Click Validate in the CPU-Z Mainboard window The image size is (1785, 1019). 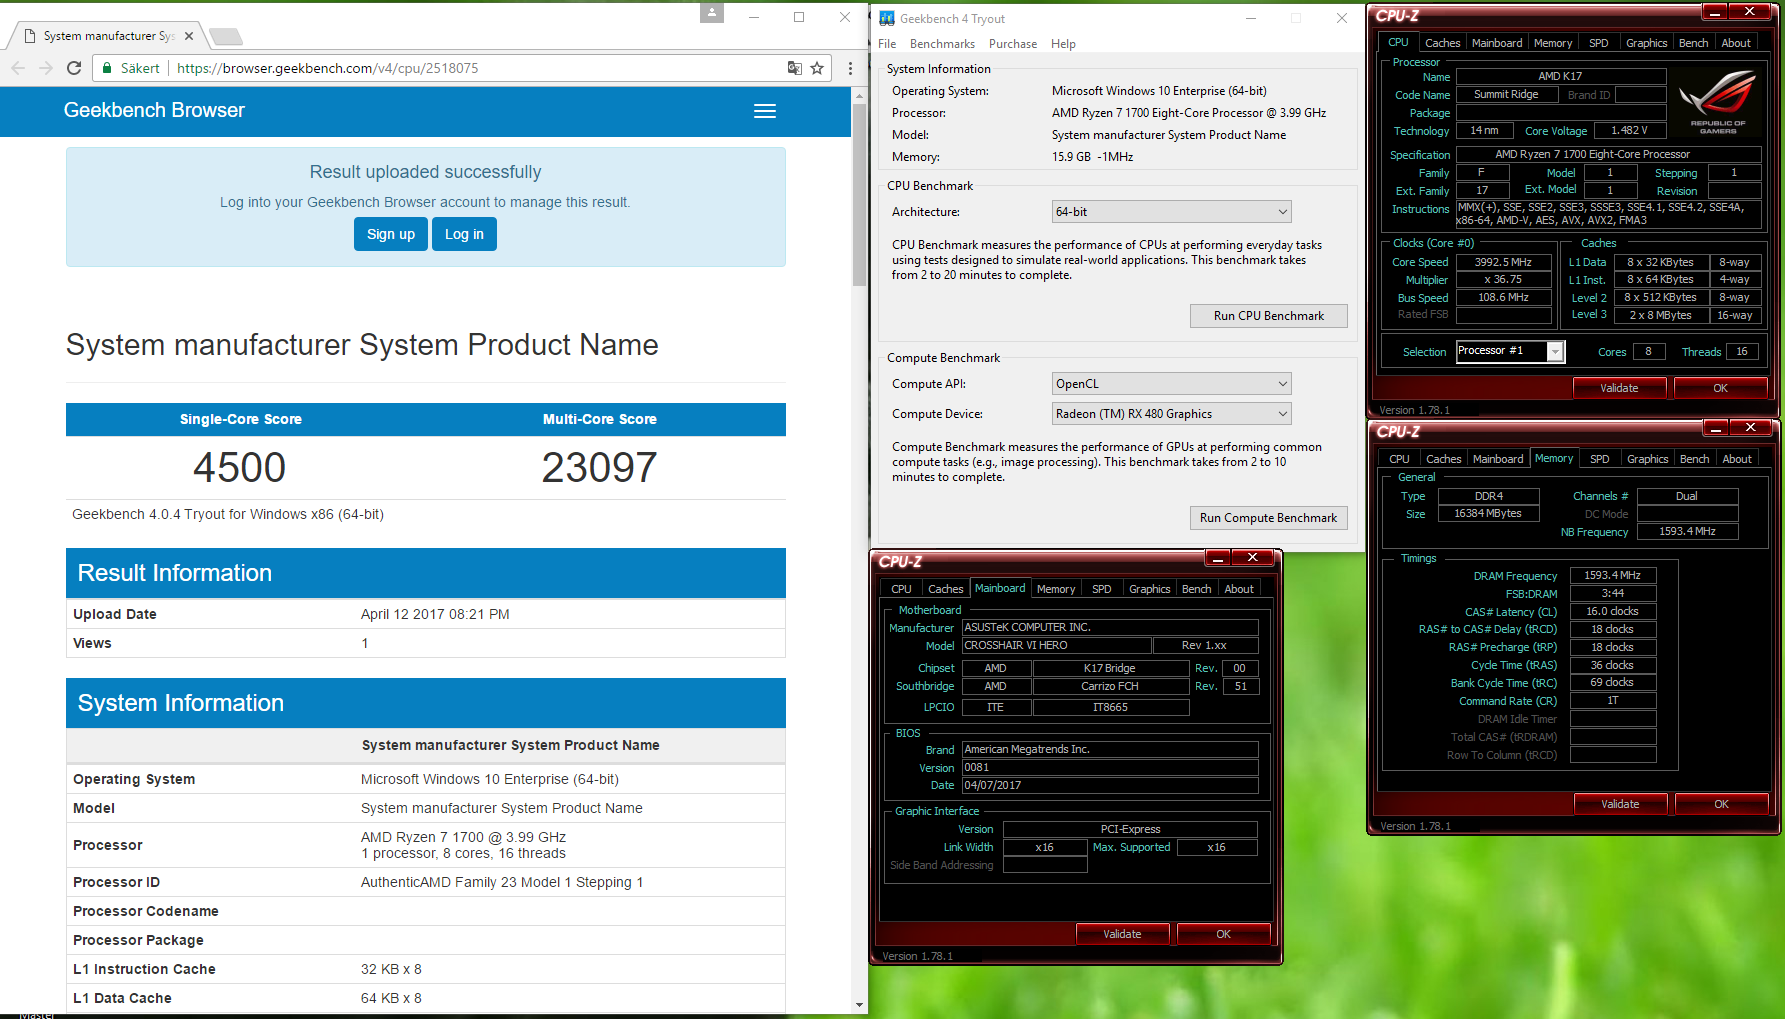[1122, 934]
